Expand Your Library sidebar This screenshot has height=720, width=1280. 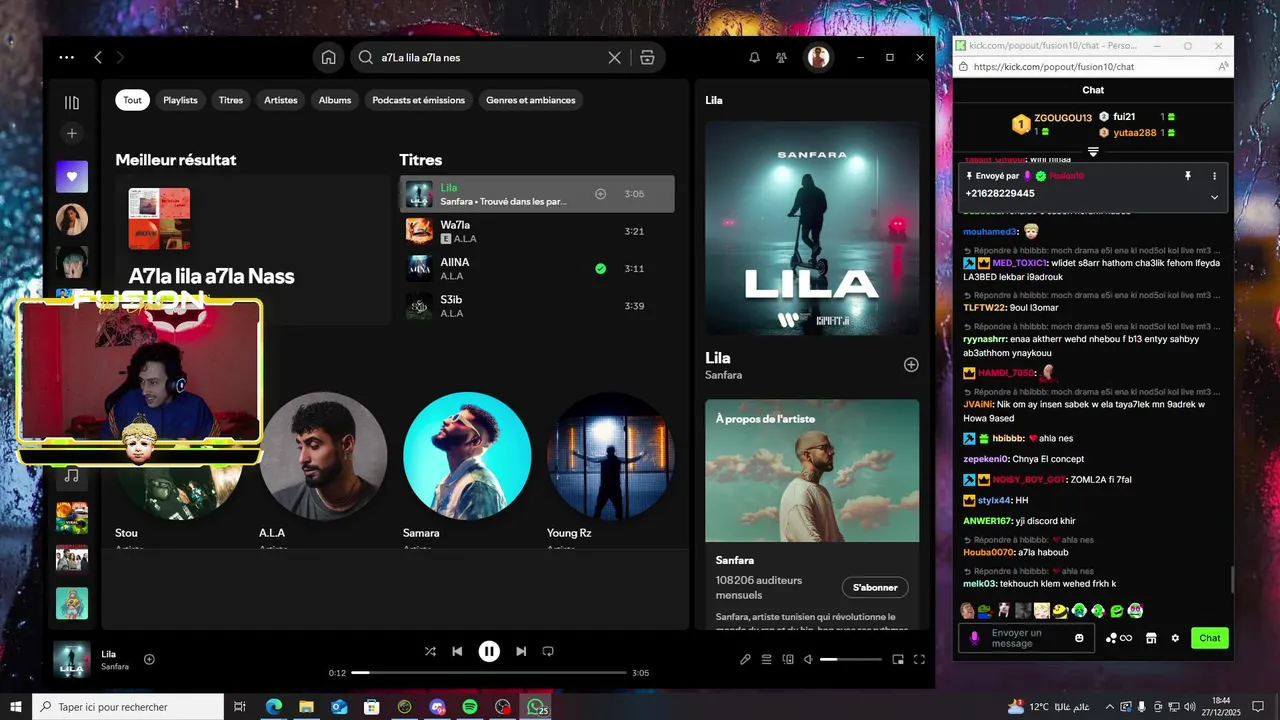click(71, 102)
